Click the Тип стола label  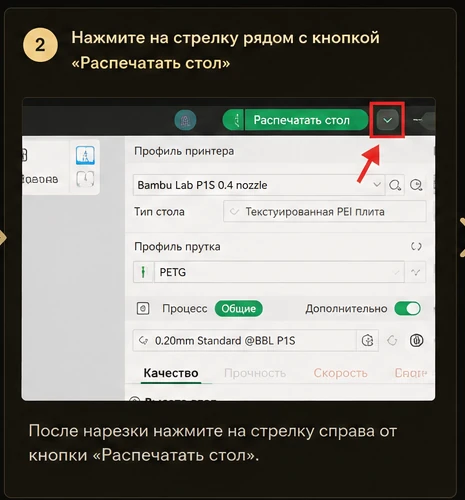[159, 212]
